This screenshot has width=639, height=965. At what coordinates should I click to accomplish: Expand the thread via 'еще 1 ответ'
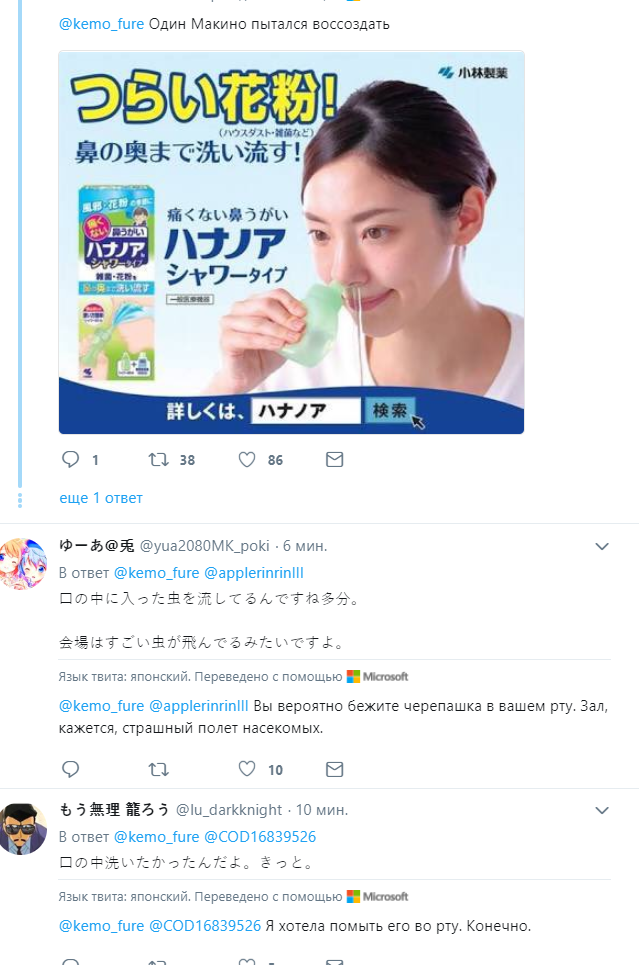101,498
